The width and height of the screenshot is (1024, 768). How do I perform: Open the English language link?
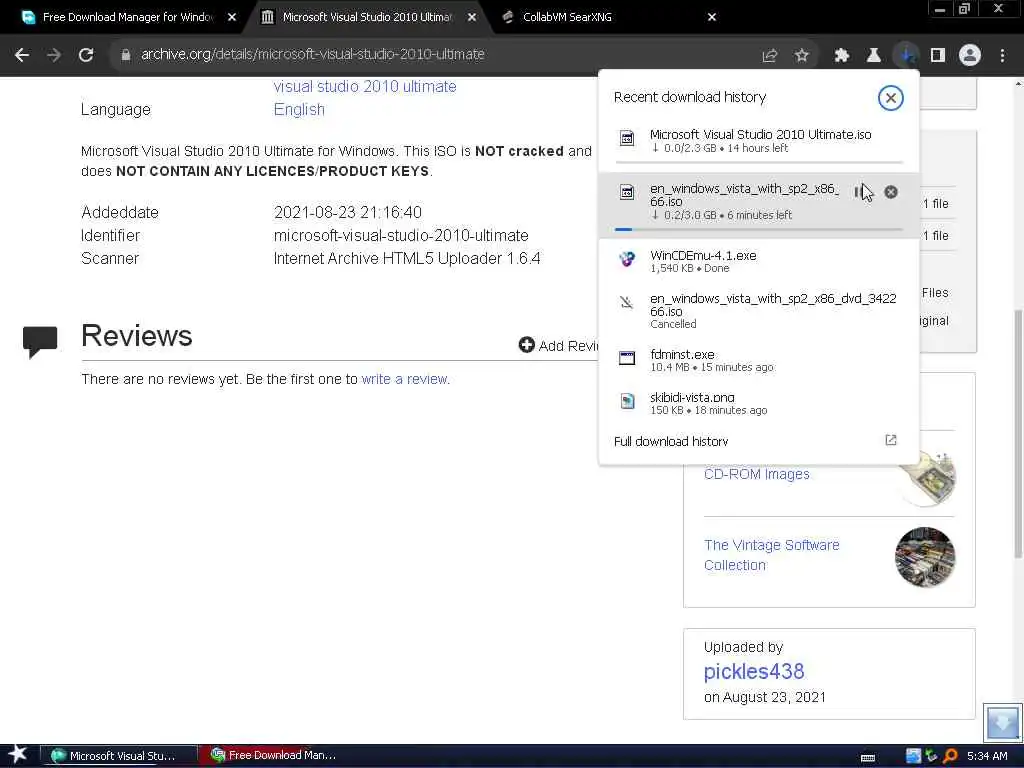click(299, 110)
